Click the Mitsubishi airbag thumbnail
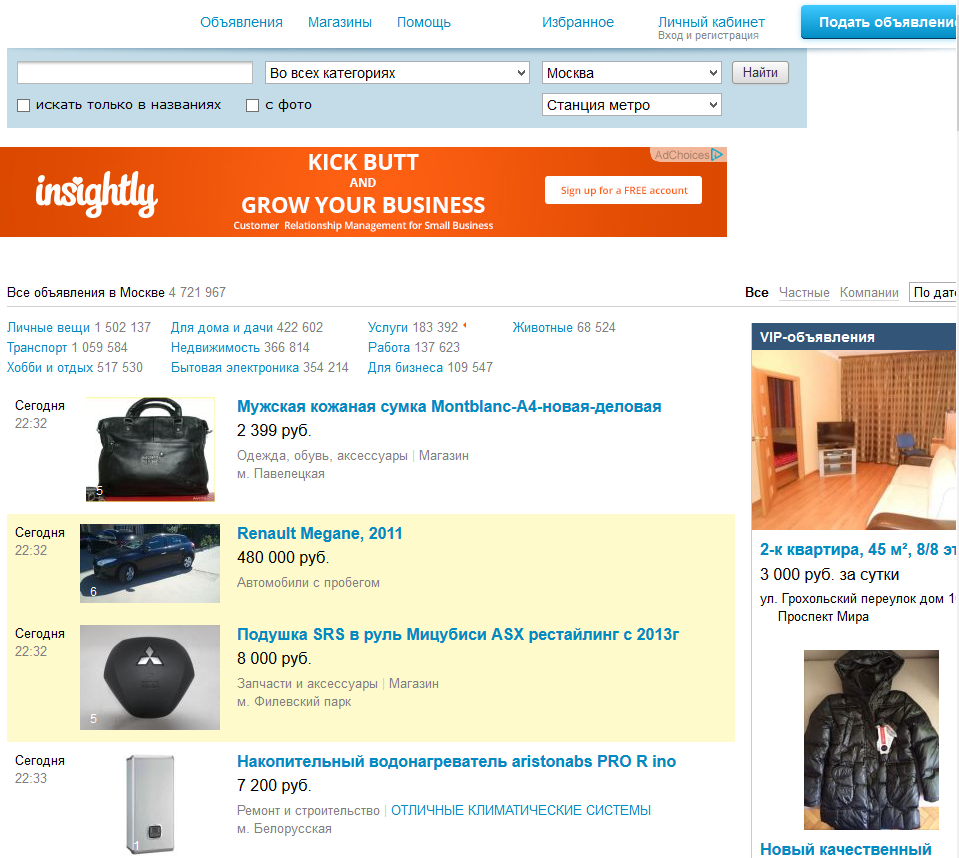This screenshot has width=959, height=858. 150,677
